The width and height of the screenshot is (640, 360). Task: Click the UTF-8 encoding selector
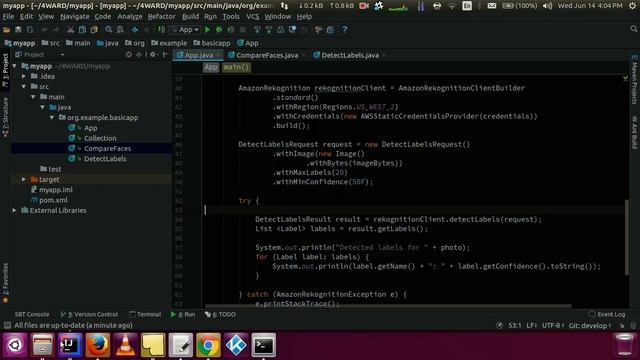click(553, 325)
